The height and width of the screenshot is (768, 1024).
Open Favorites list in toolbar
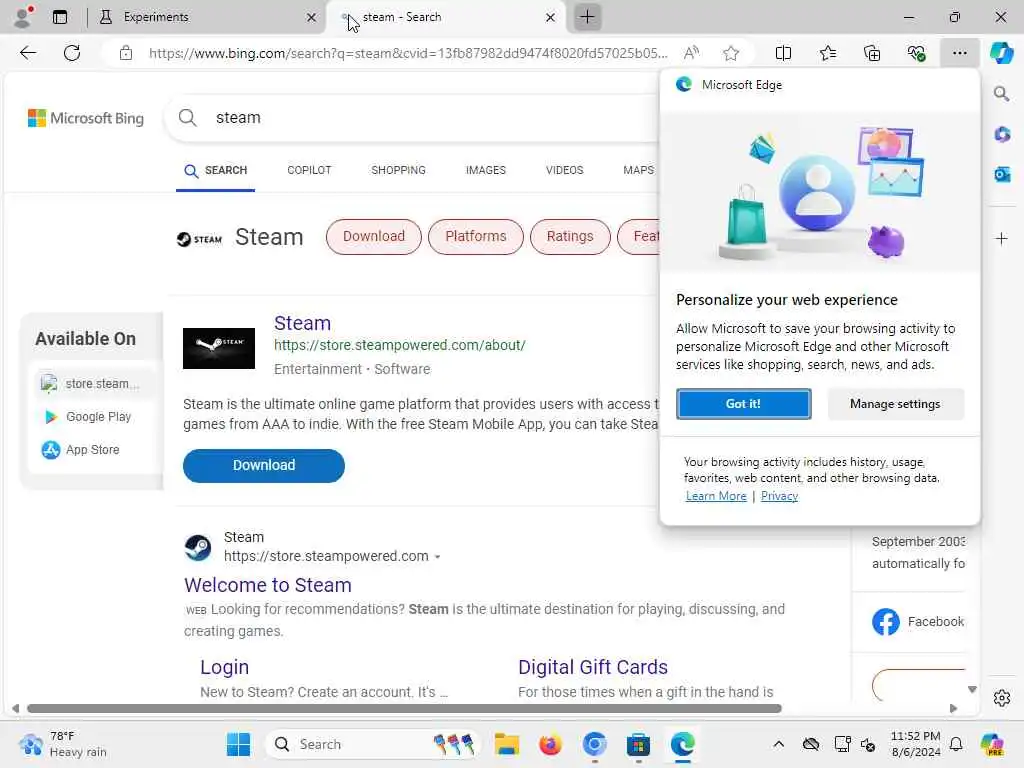[x=827, y=53]
